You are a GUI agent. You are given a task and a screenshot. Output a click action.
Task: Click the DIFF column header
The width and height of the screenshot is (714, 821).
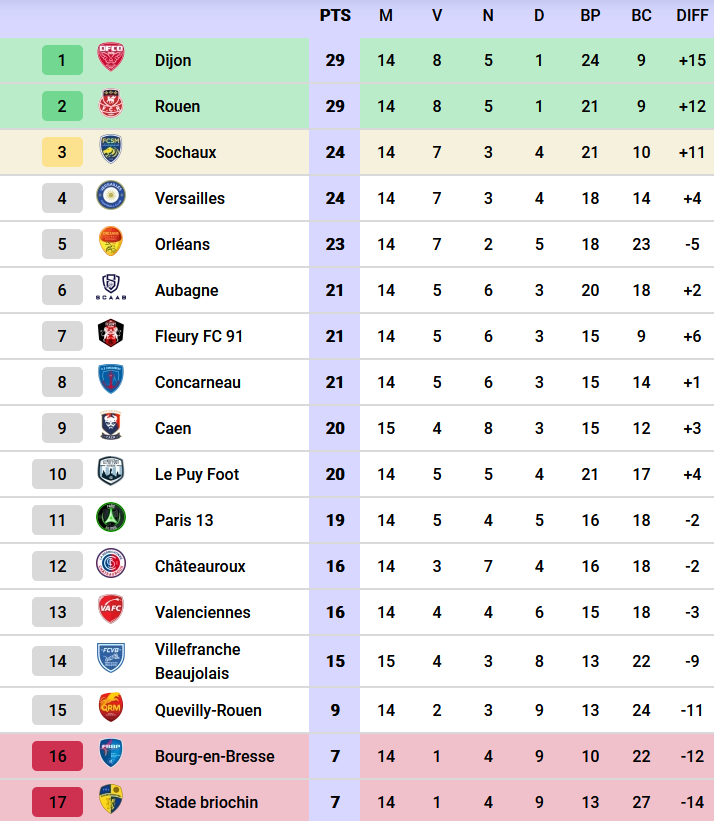point(692,15)
